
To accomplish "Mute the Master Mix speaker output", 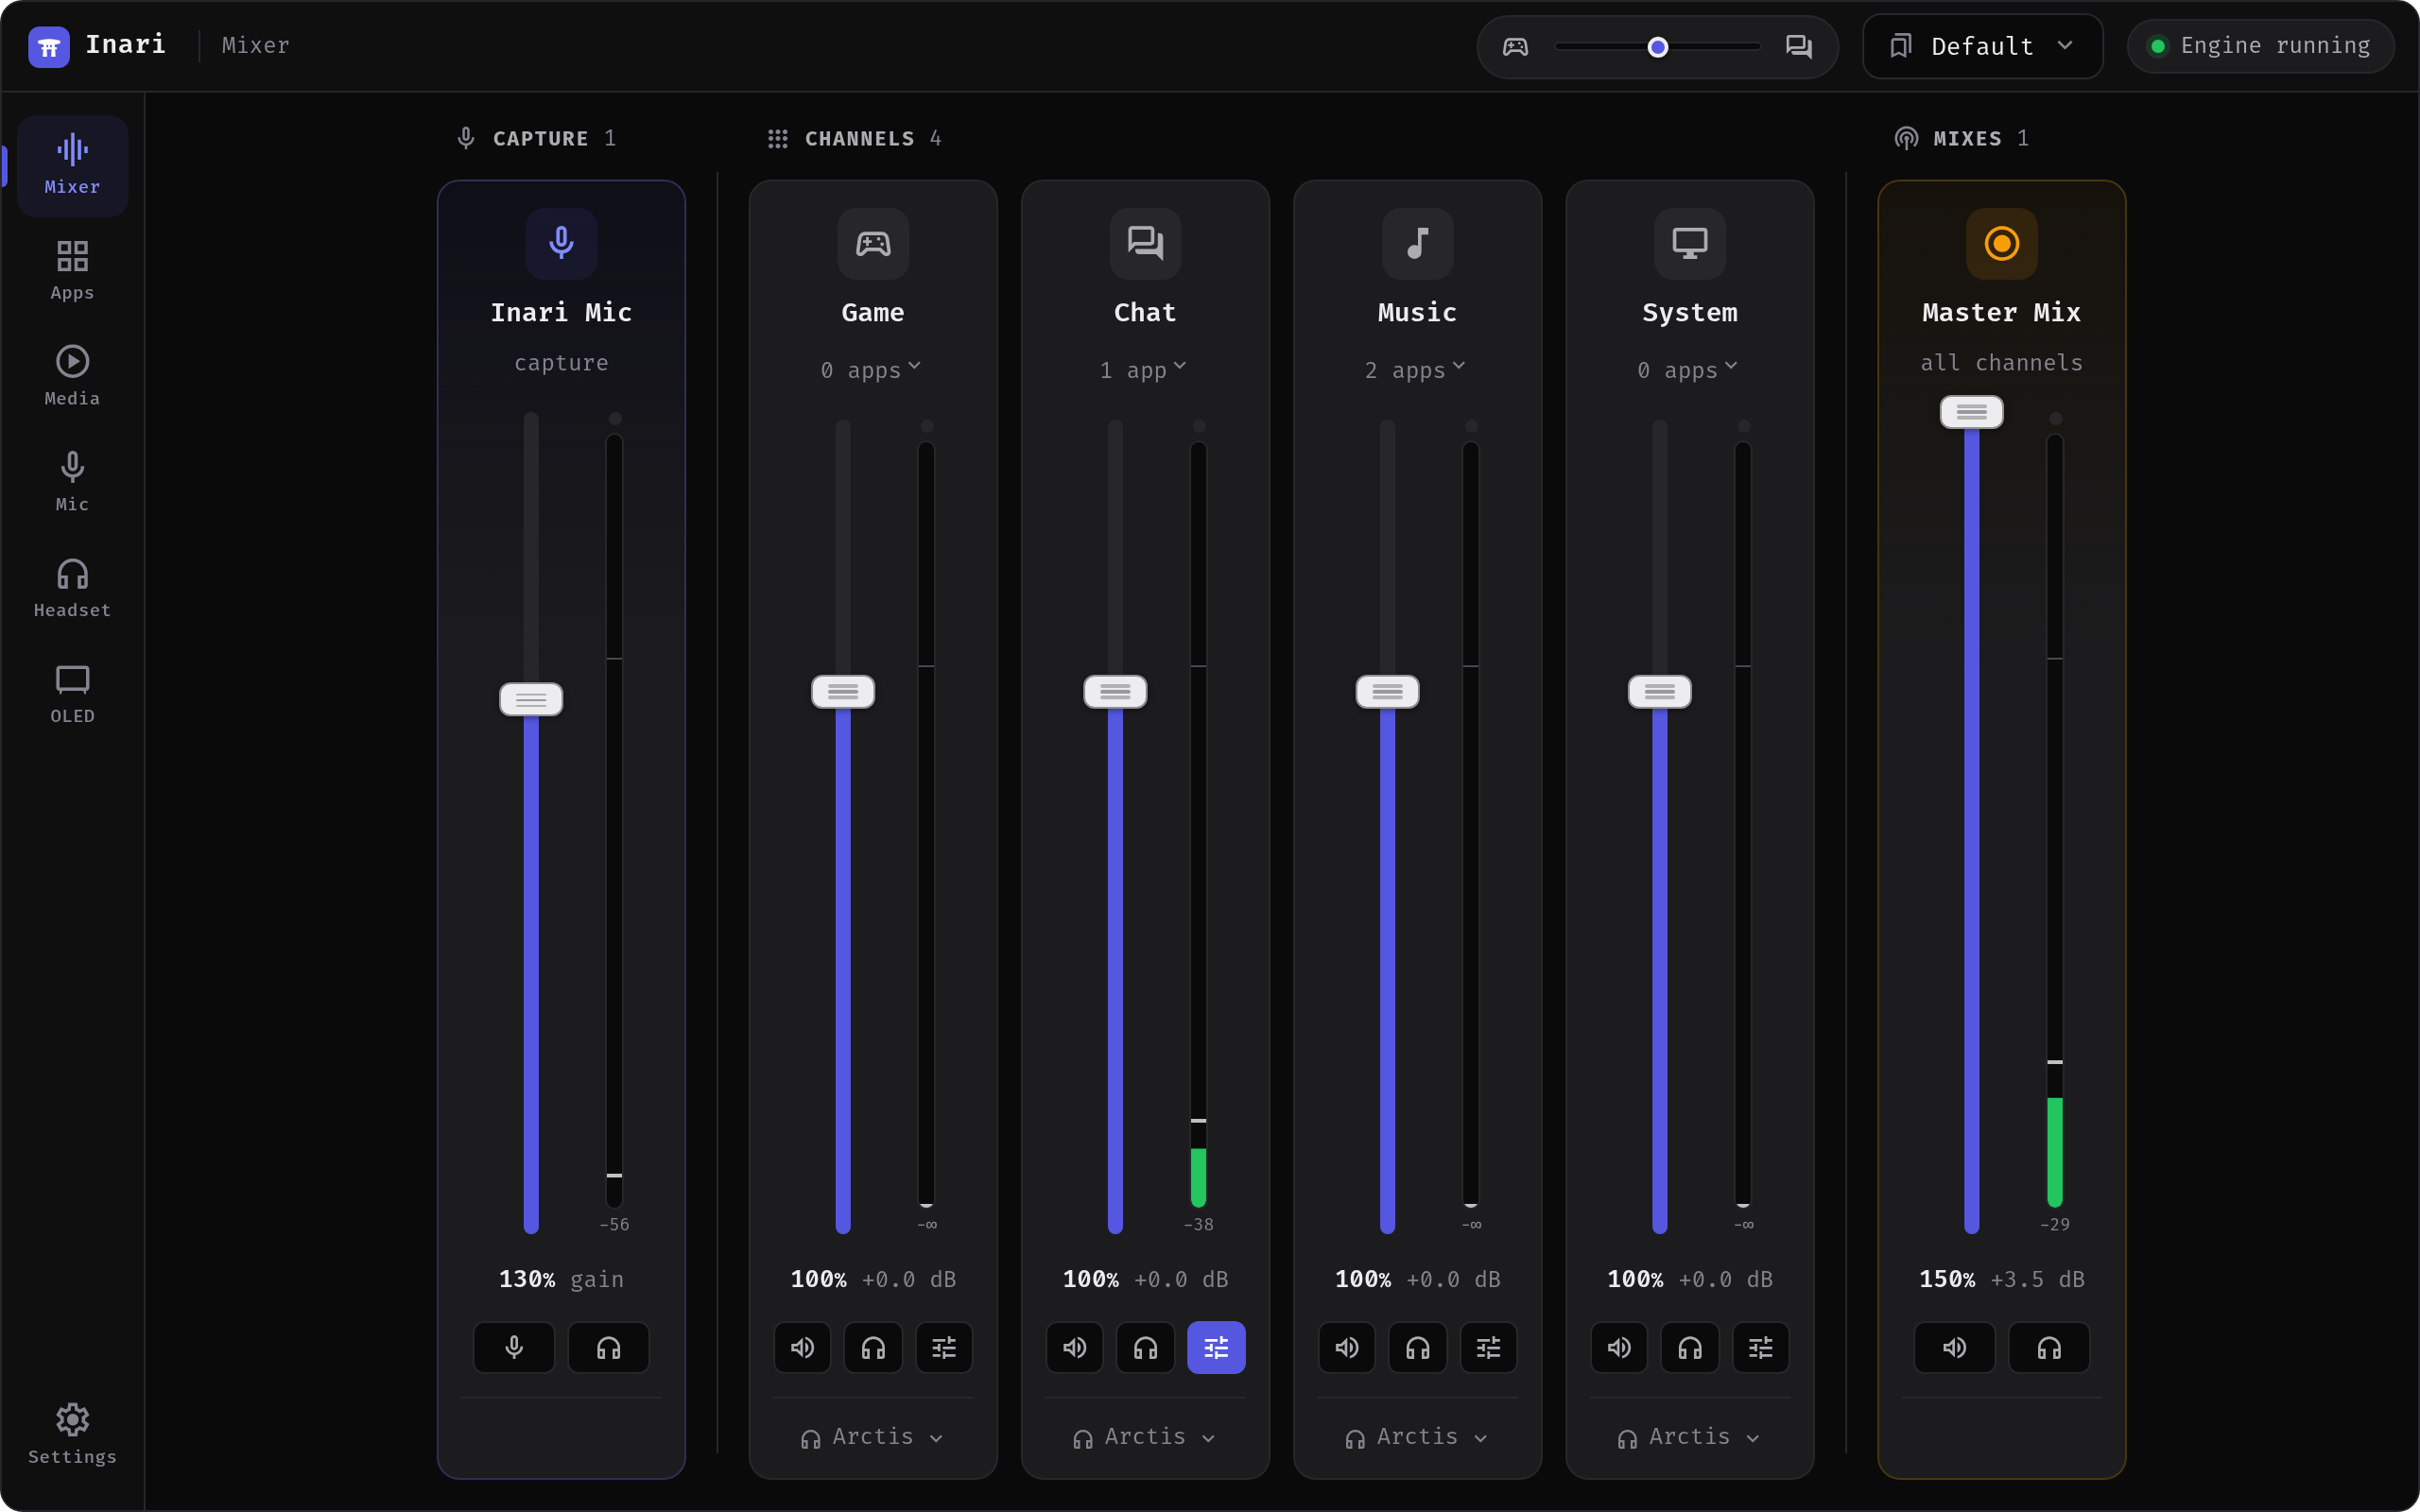I will pos(1954,1347).
